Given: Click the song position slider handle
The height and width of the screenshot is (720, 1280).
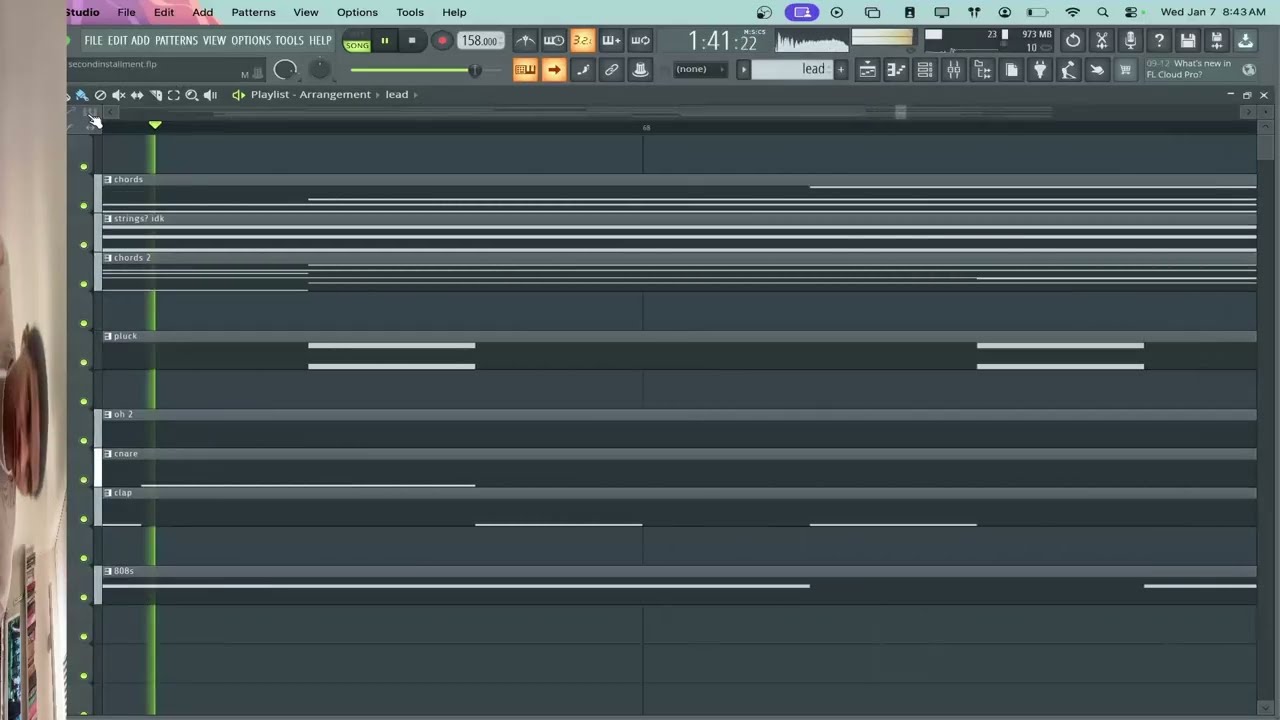Looking at the screenshot, I should tap(475, 70).
